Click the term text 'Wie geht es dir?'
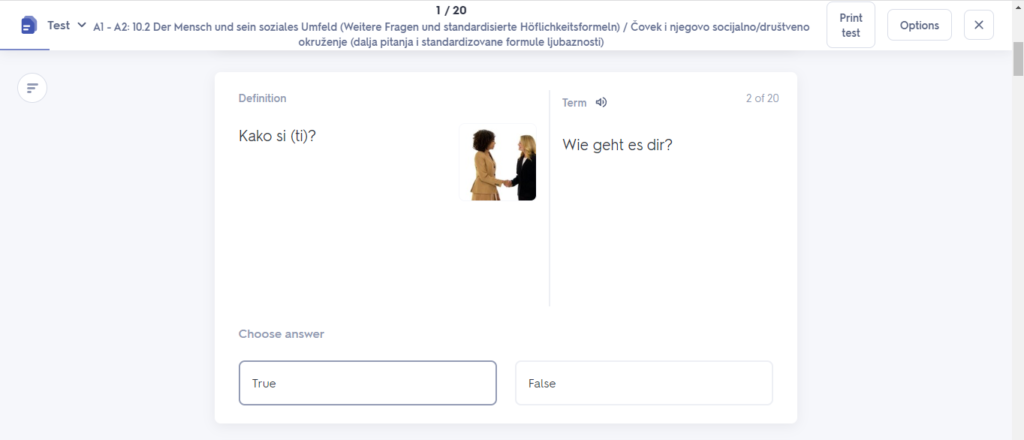Viewport: 1024px width, 440px height. [617, 144]
